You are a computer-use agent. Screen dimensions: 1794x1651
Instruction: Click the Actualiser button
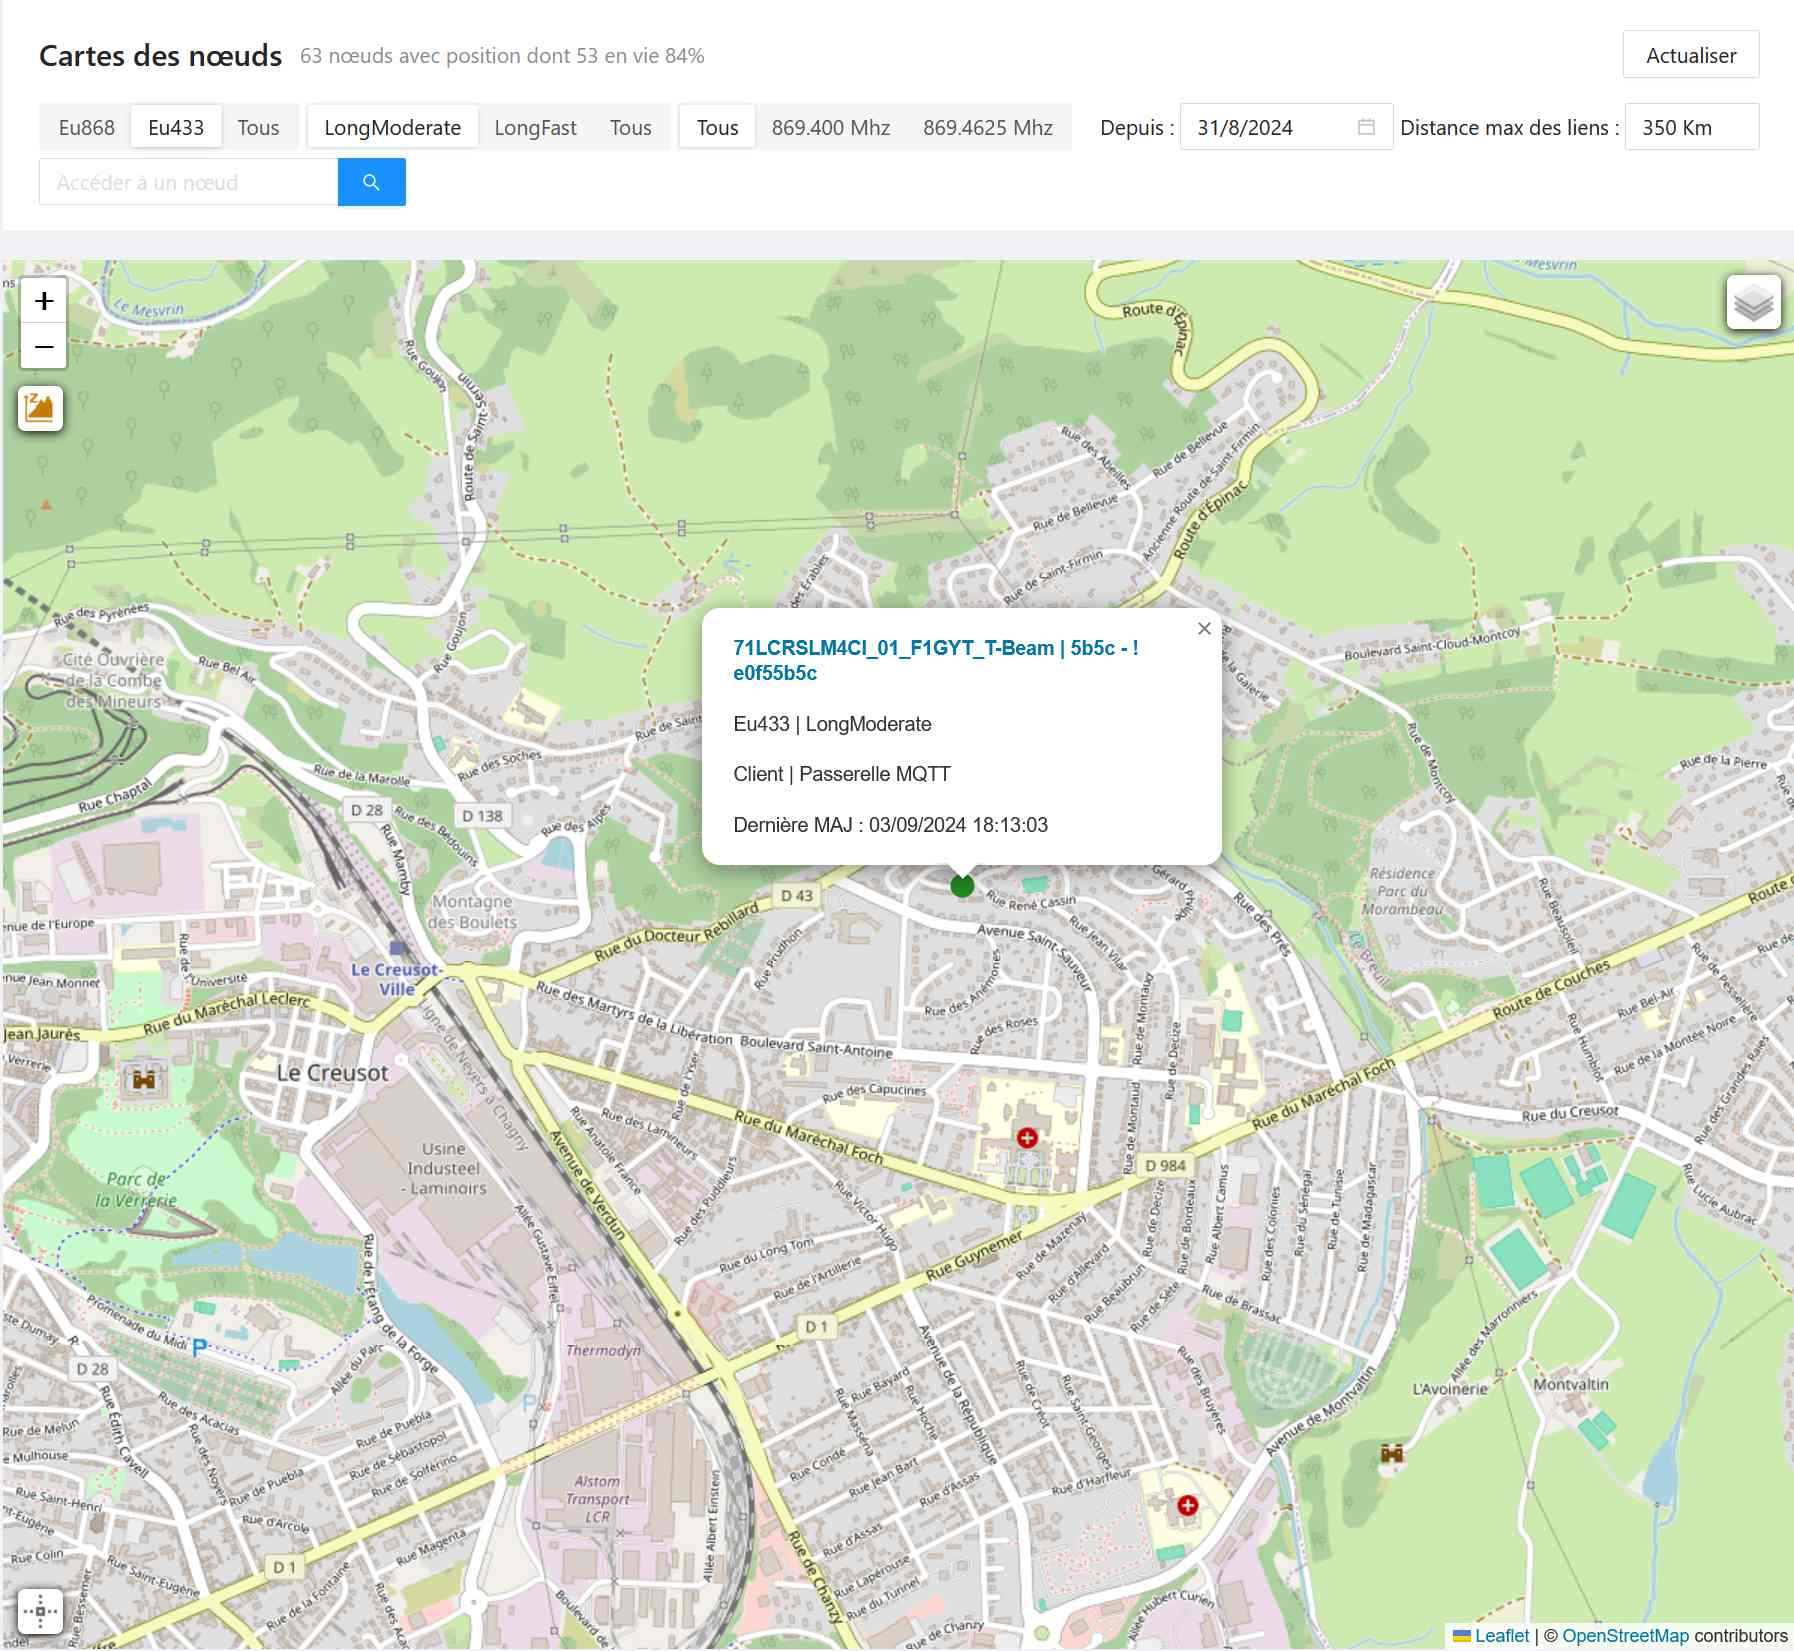[1691, 55]
